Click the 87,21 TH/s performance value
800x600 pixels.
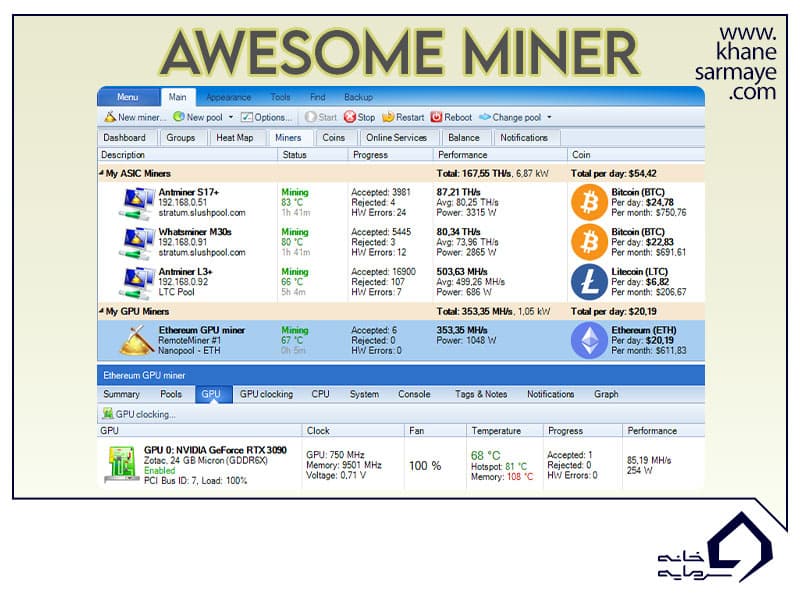click(x=458, y=192)
